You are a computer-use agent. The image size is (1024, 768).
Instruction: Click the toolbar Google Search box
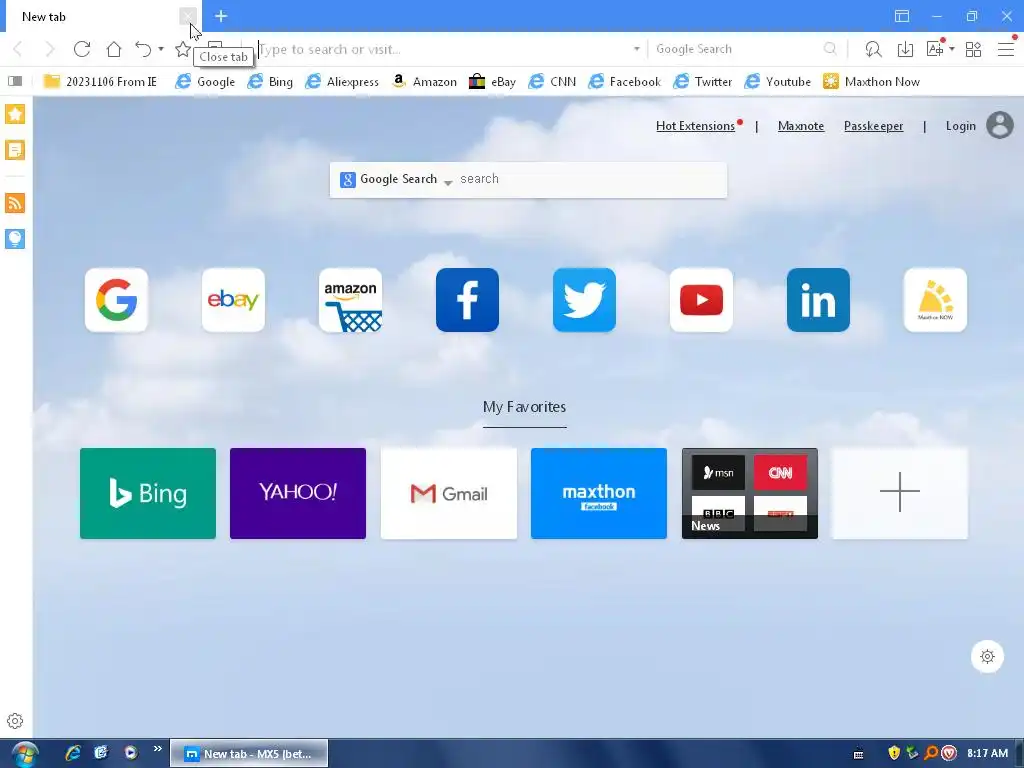[x=738, y=49]
